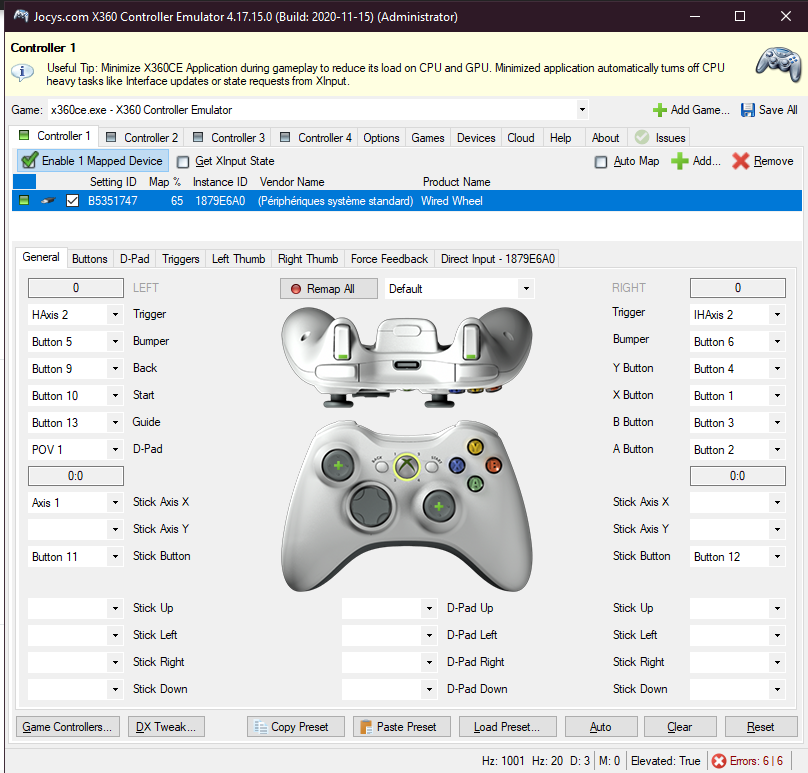
Task: Open the Default preset dropdown
Action: pos(526,289)
